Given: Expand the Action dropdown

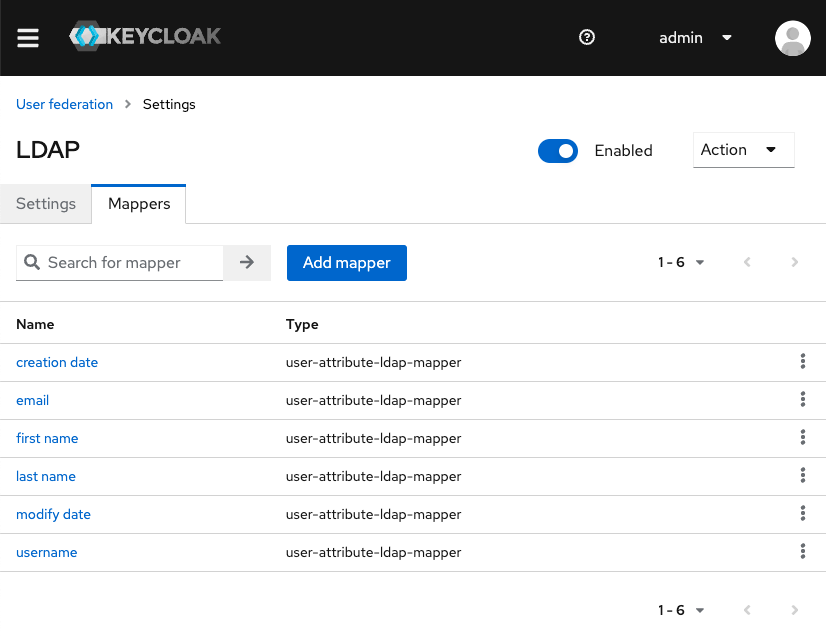Looking at the screenshot, I should coord(743,150).
